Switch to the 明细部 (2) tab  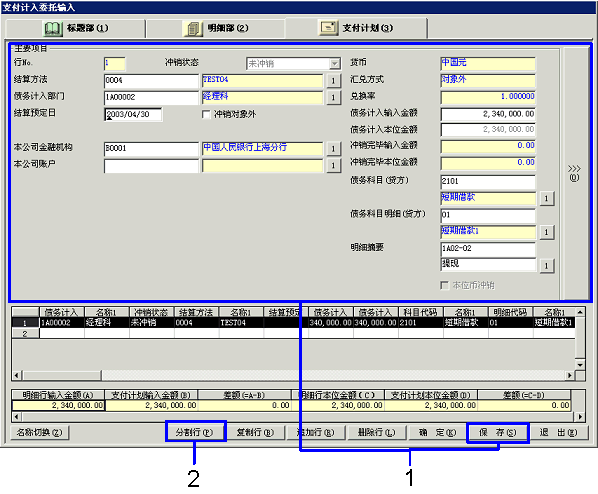click(x=216, y=28)
